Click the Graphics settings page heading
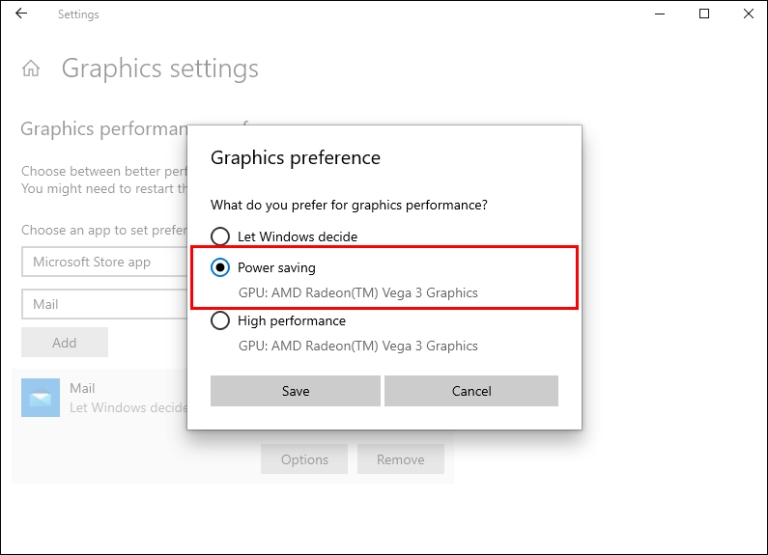The image size is (768, 555). click(160, 69)
